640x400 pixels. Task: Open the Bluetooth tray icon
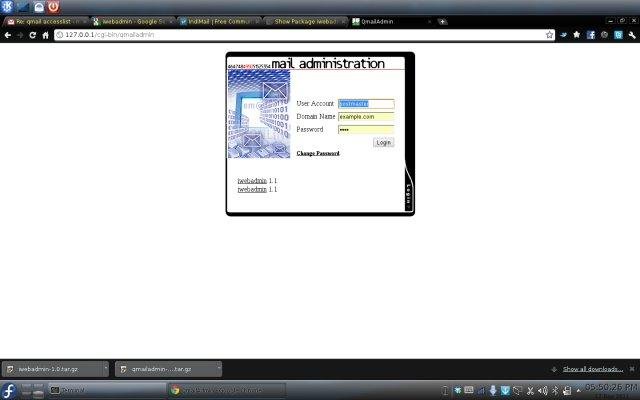click(x=555, y=391)
